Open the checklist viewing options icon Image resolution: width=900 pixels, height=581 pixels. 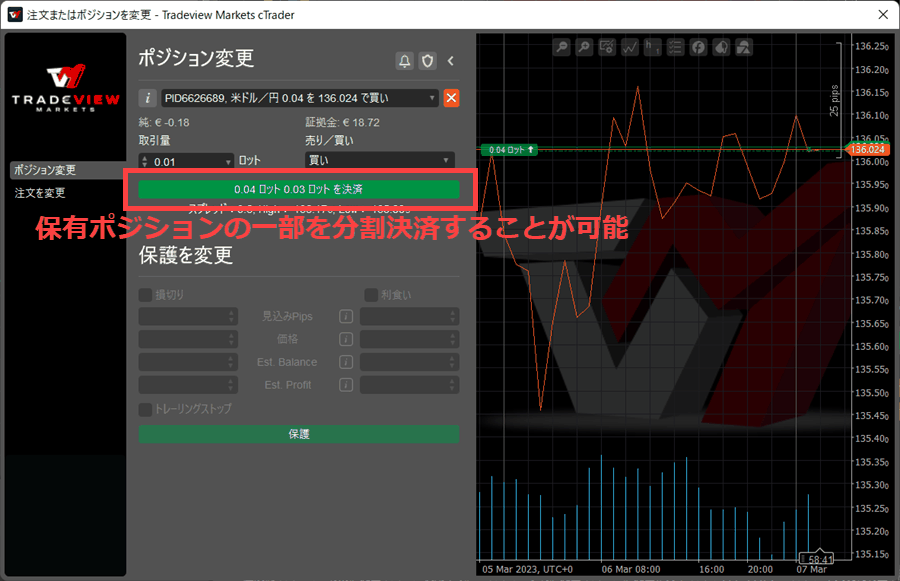point(676,46)
